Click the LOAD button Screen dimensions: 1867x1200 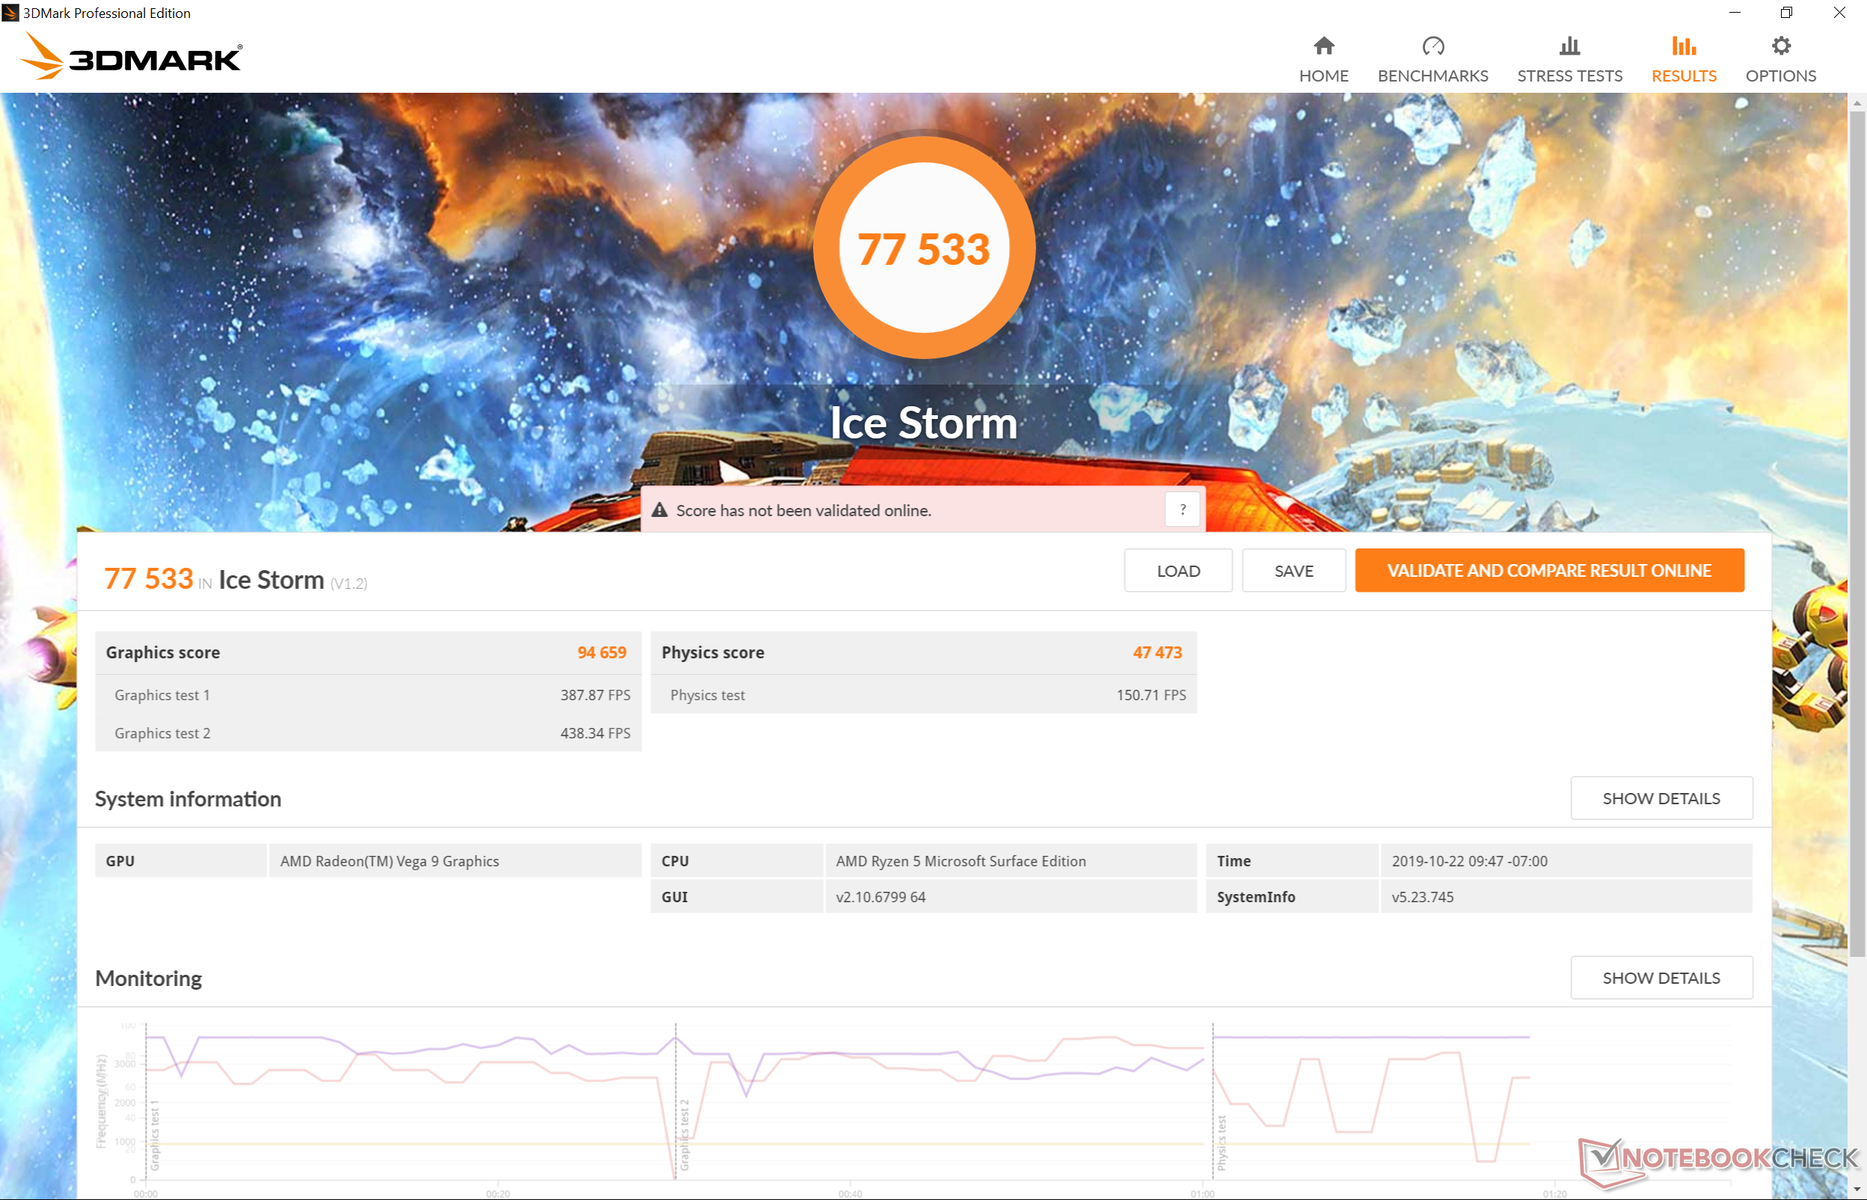(x=1178, y=571)
